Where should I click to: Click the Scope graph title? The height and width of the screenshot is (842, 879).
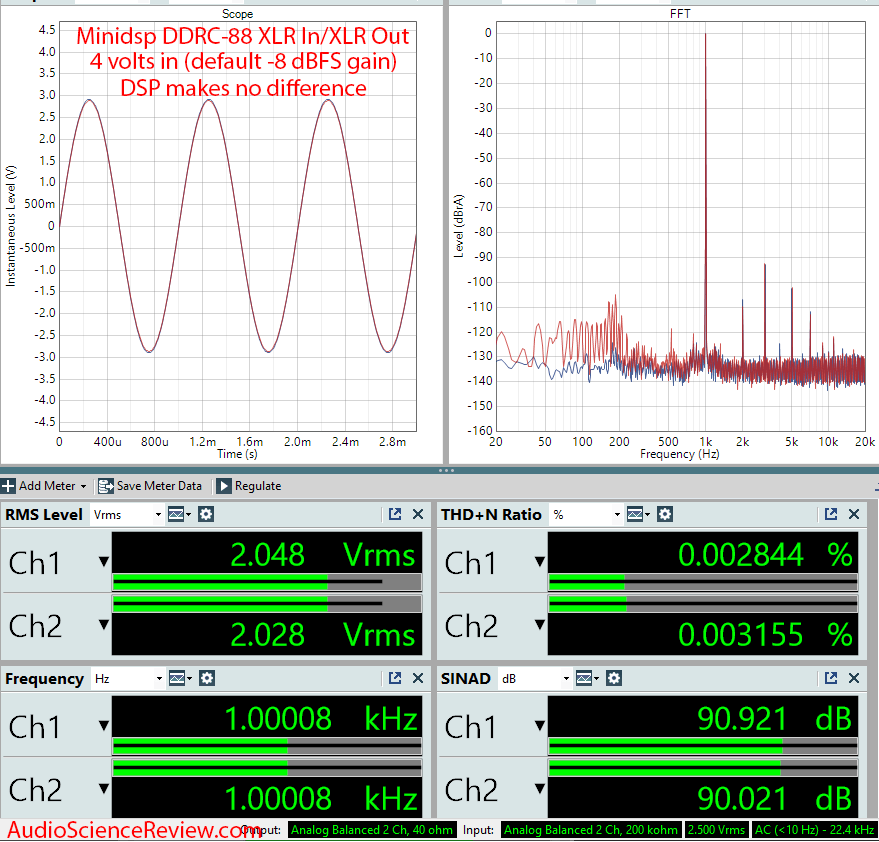click(237, 13)
